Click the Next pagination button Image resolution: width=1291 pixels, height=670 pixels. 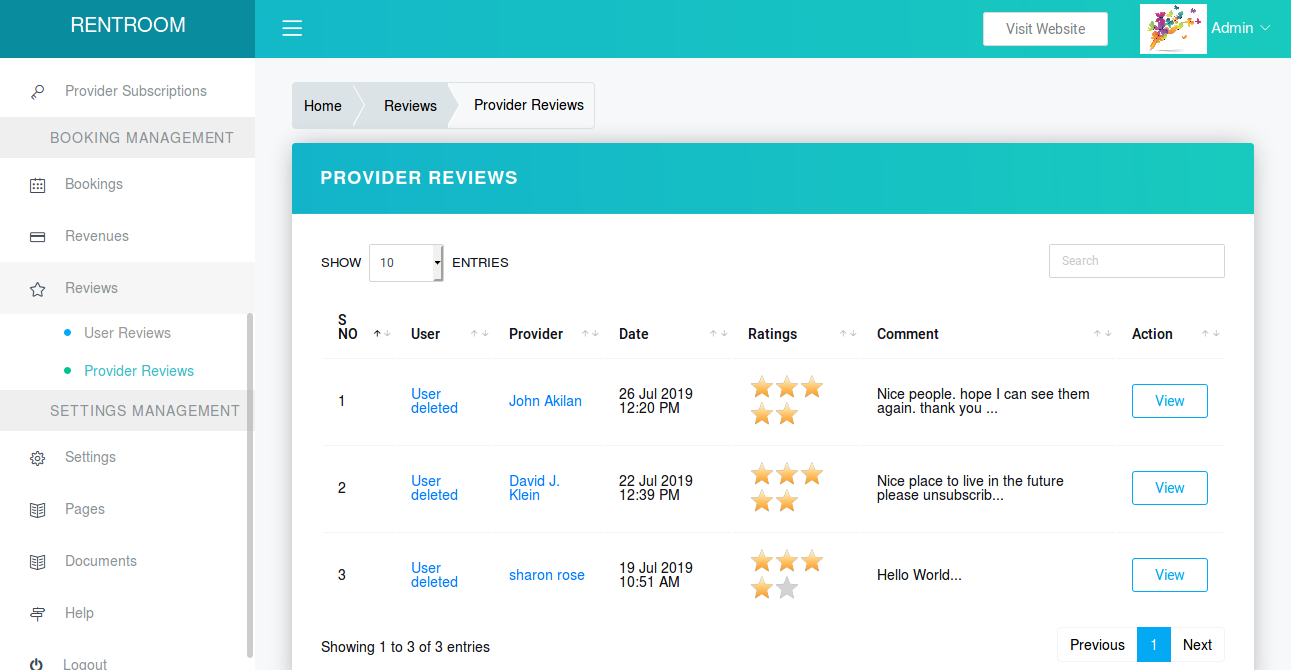(x=1197, y=645)
